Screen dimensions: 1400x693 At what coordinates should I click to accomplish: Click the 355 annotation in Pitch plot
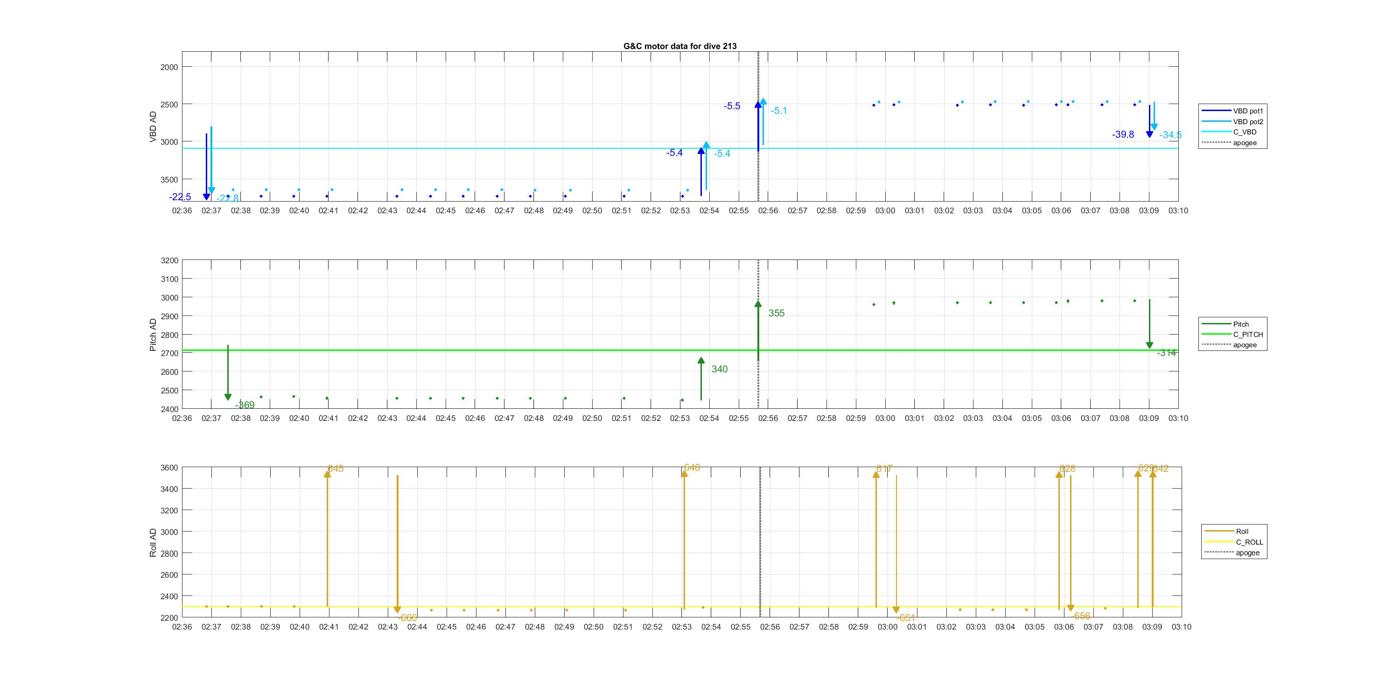click(776, 313)
